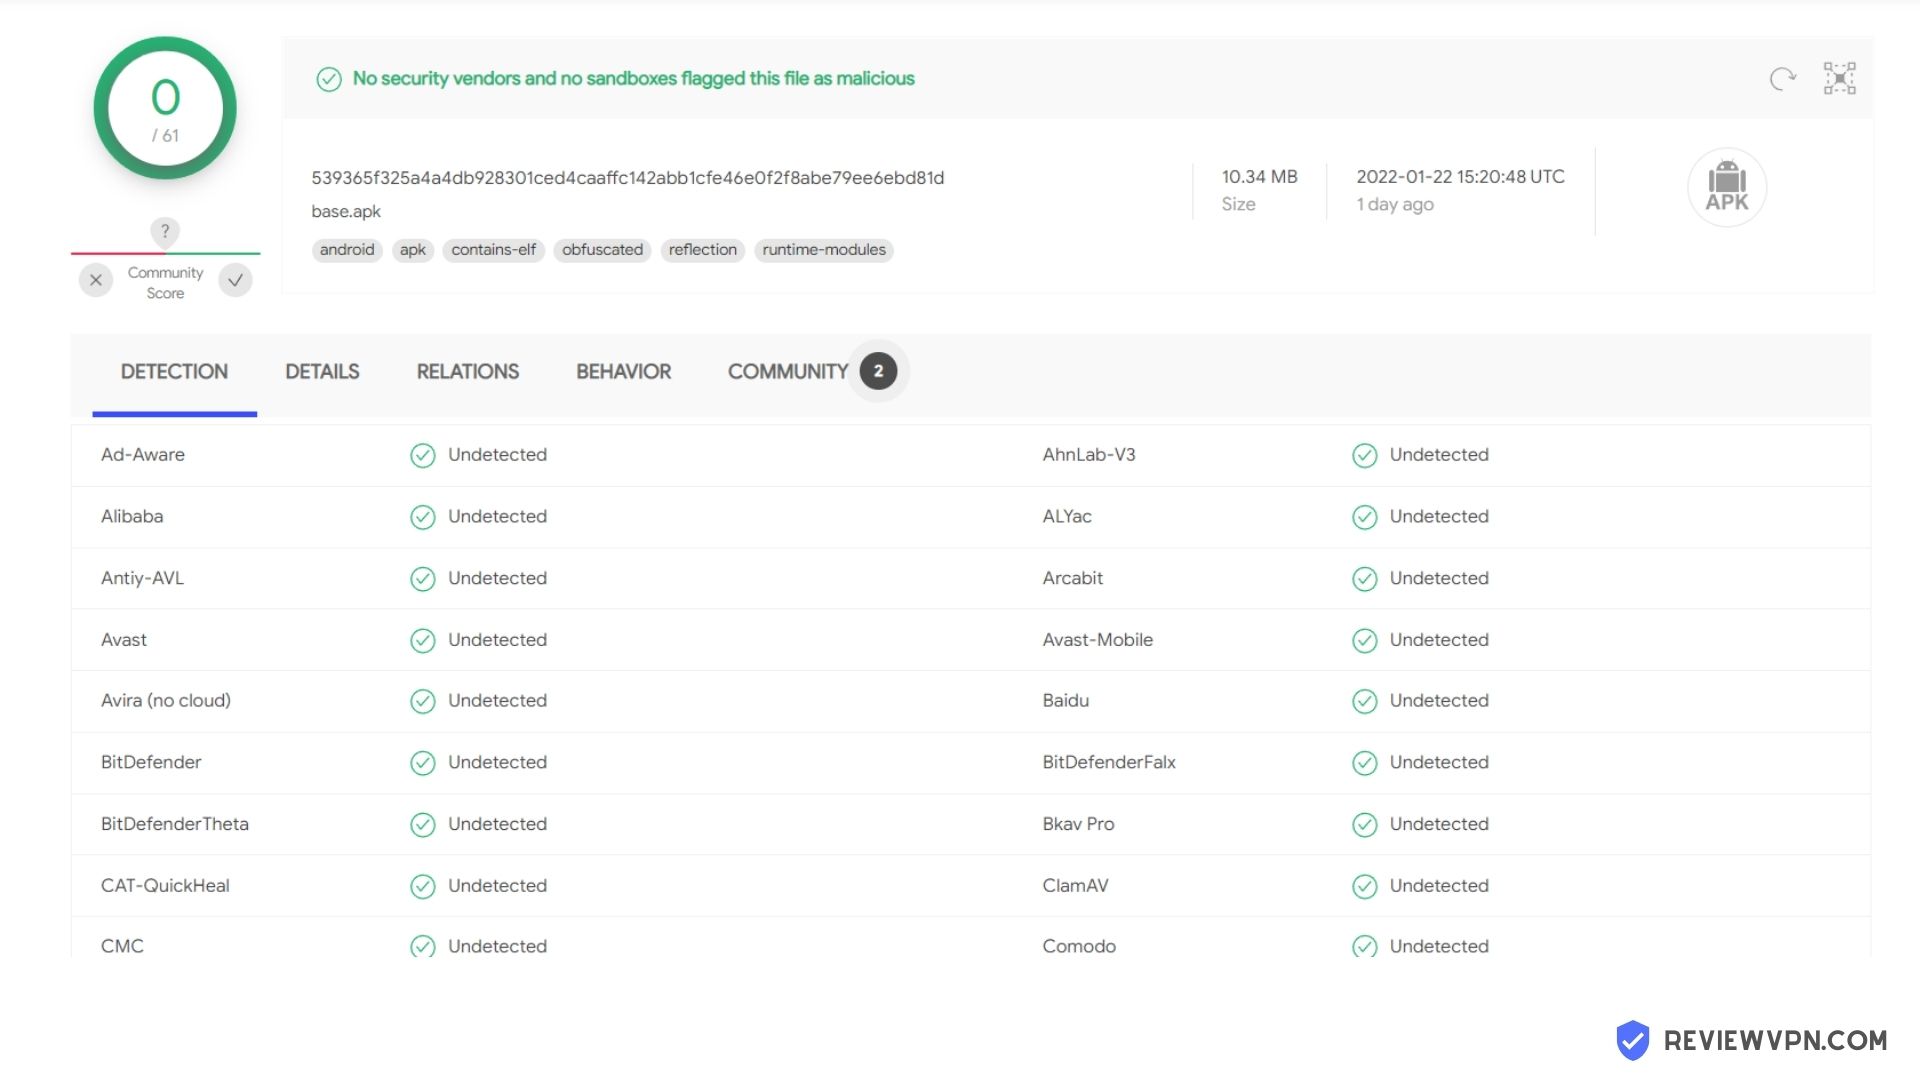
Task: Click the obfuscated tag
Action: tap(602, 250)
